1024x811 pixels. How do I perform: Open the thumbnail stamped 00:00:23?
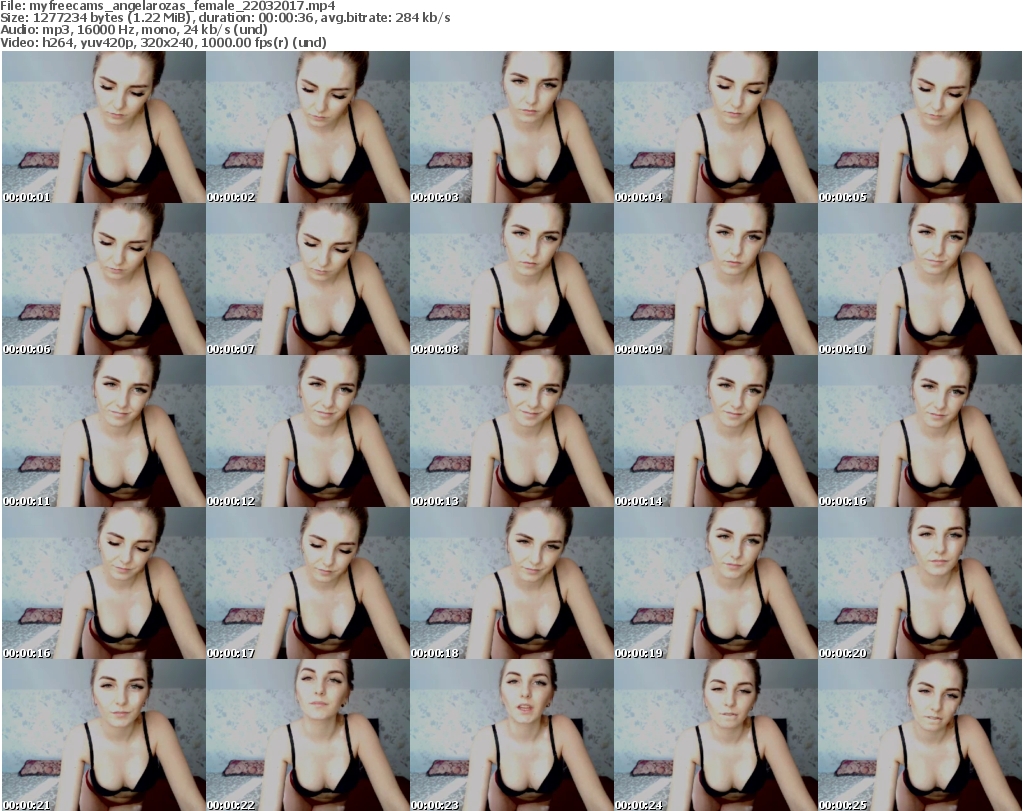(512, 735)
